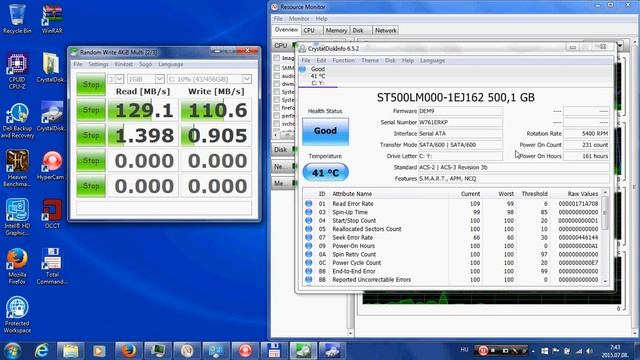Viewport: 640px width, 360px height.
Task: Switch to the Network tab
Action: [x=385, y=30]
